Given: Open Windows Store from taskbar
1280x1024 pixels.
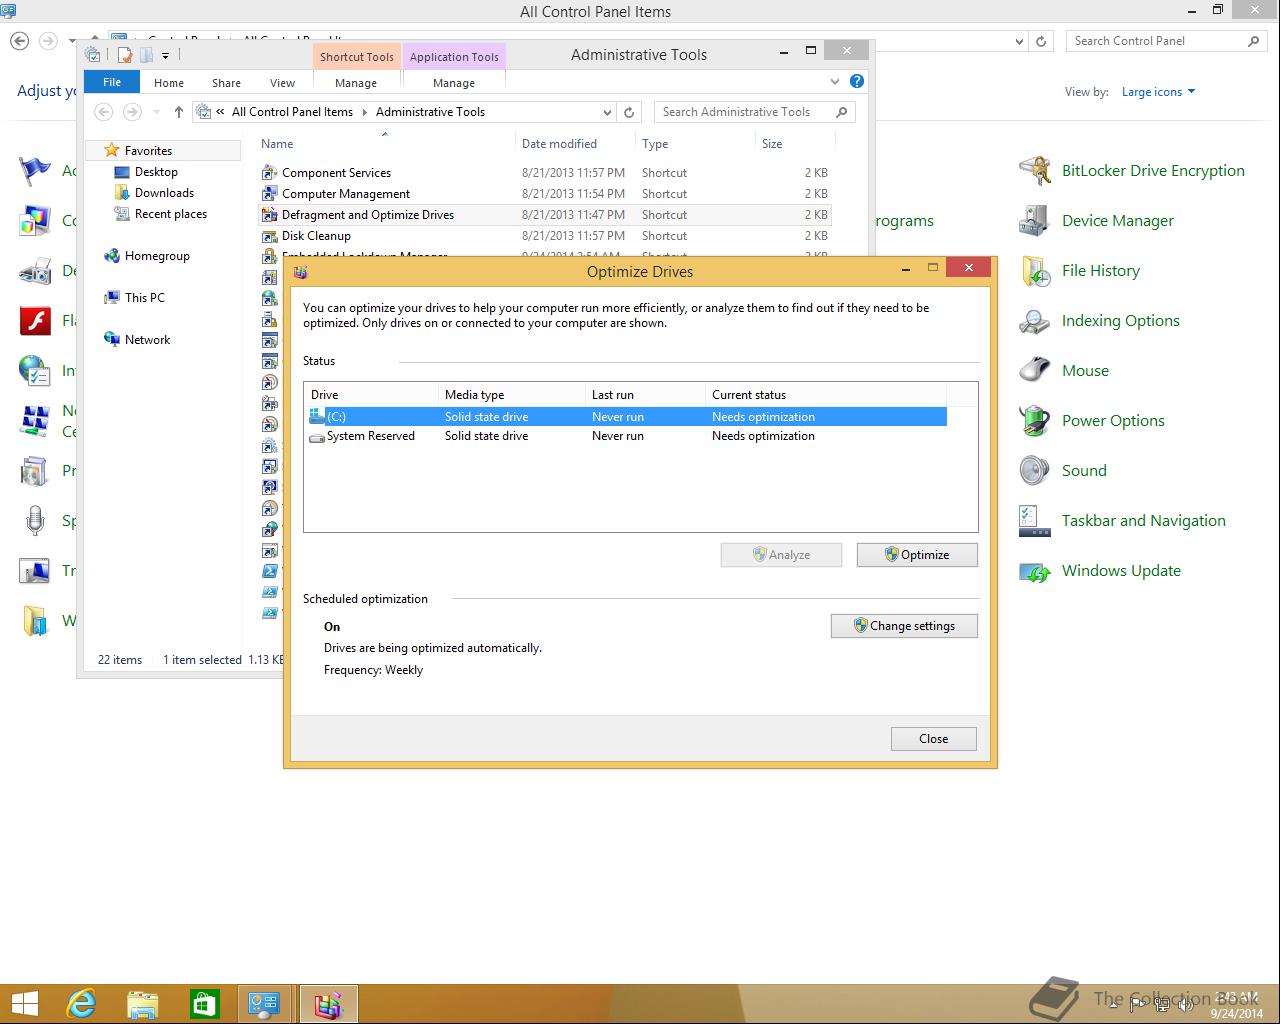Looking at the screenshot, I should [204, 1004].
